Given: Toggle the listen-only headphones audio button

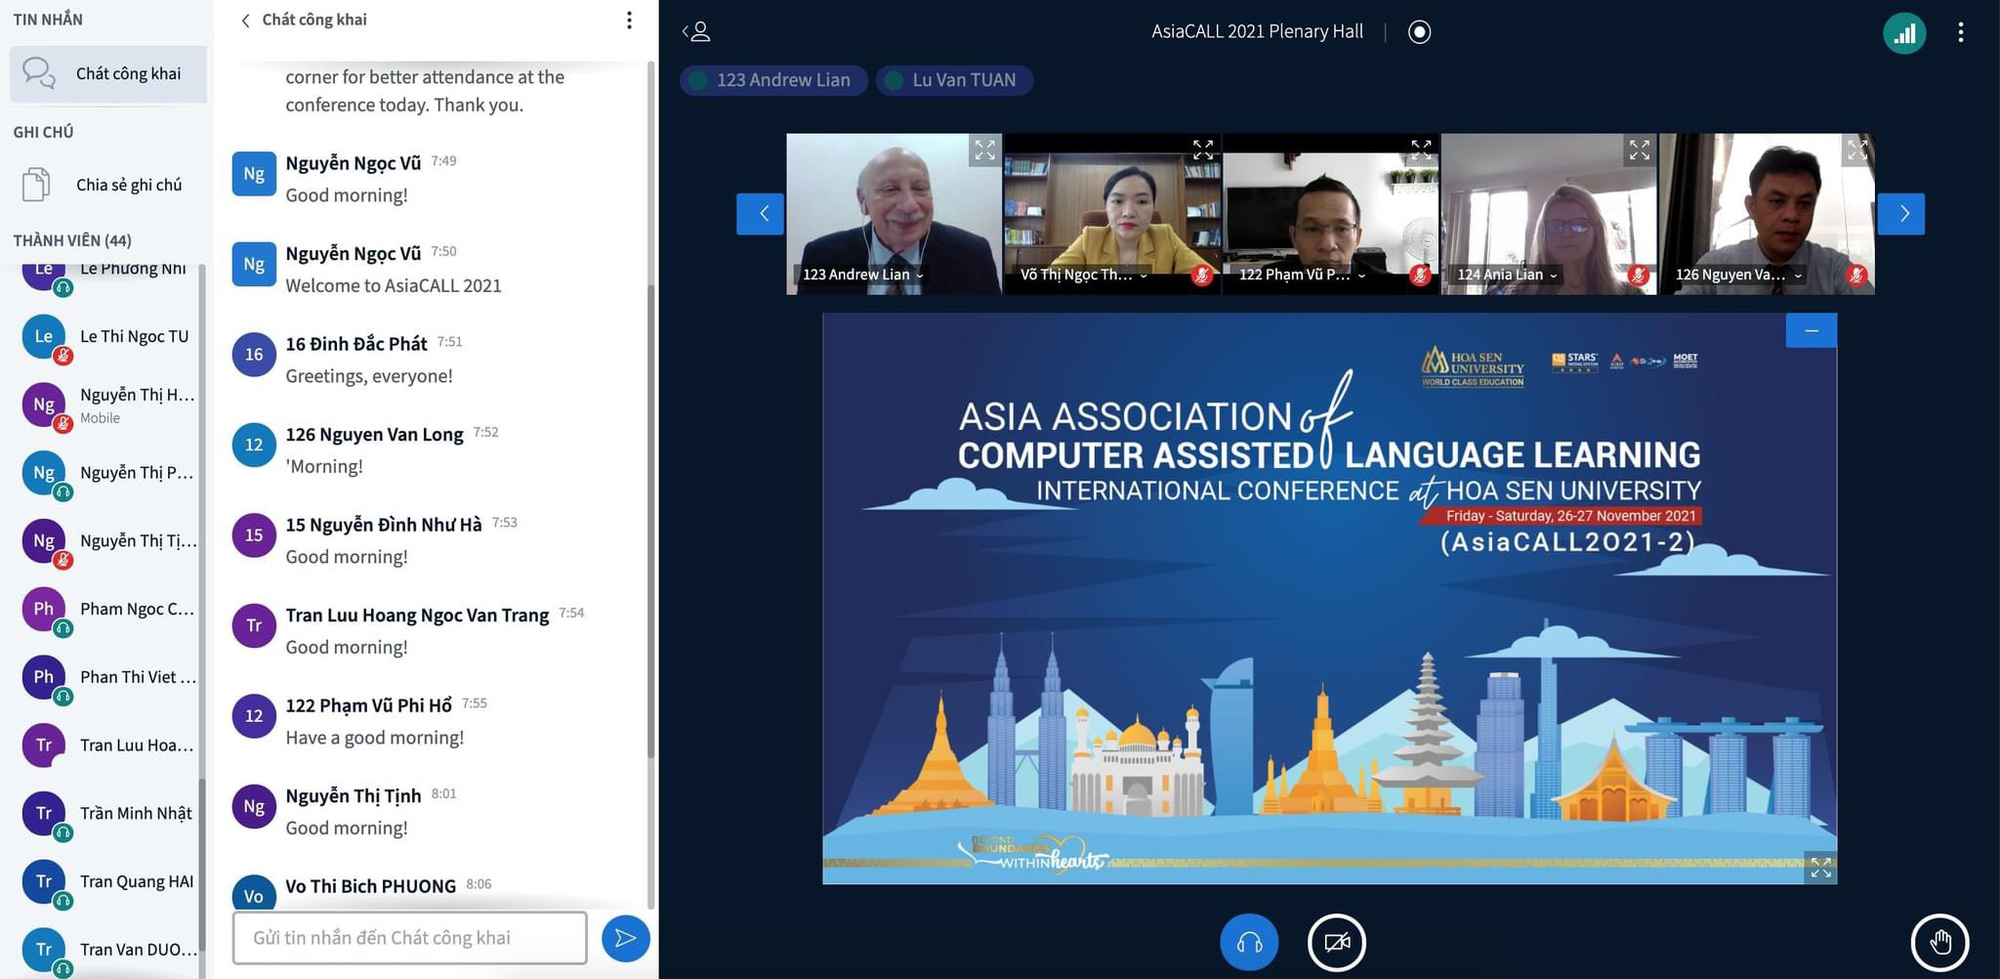Looking at the screenshot, I should pyautogui.click(x=1249, y=942).
